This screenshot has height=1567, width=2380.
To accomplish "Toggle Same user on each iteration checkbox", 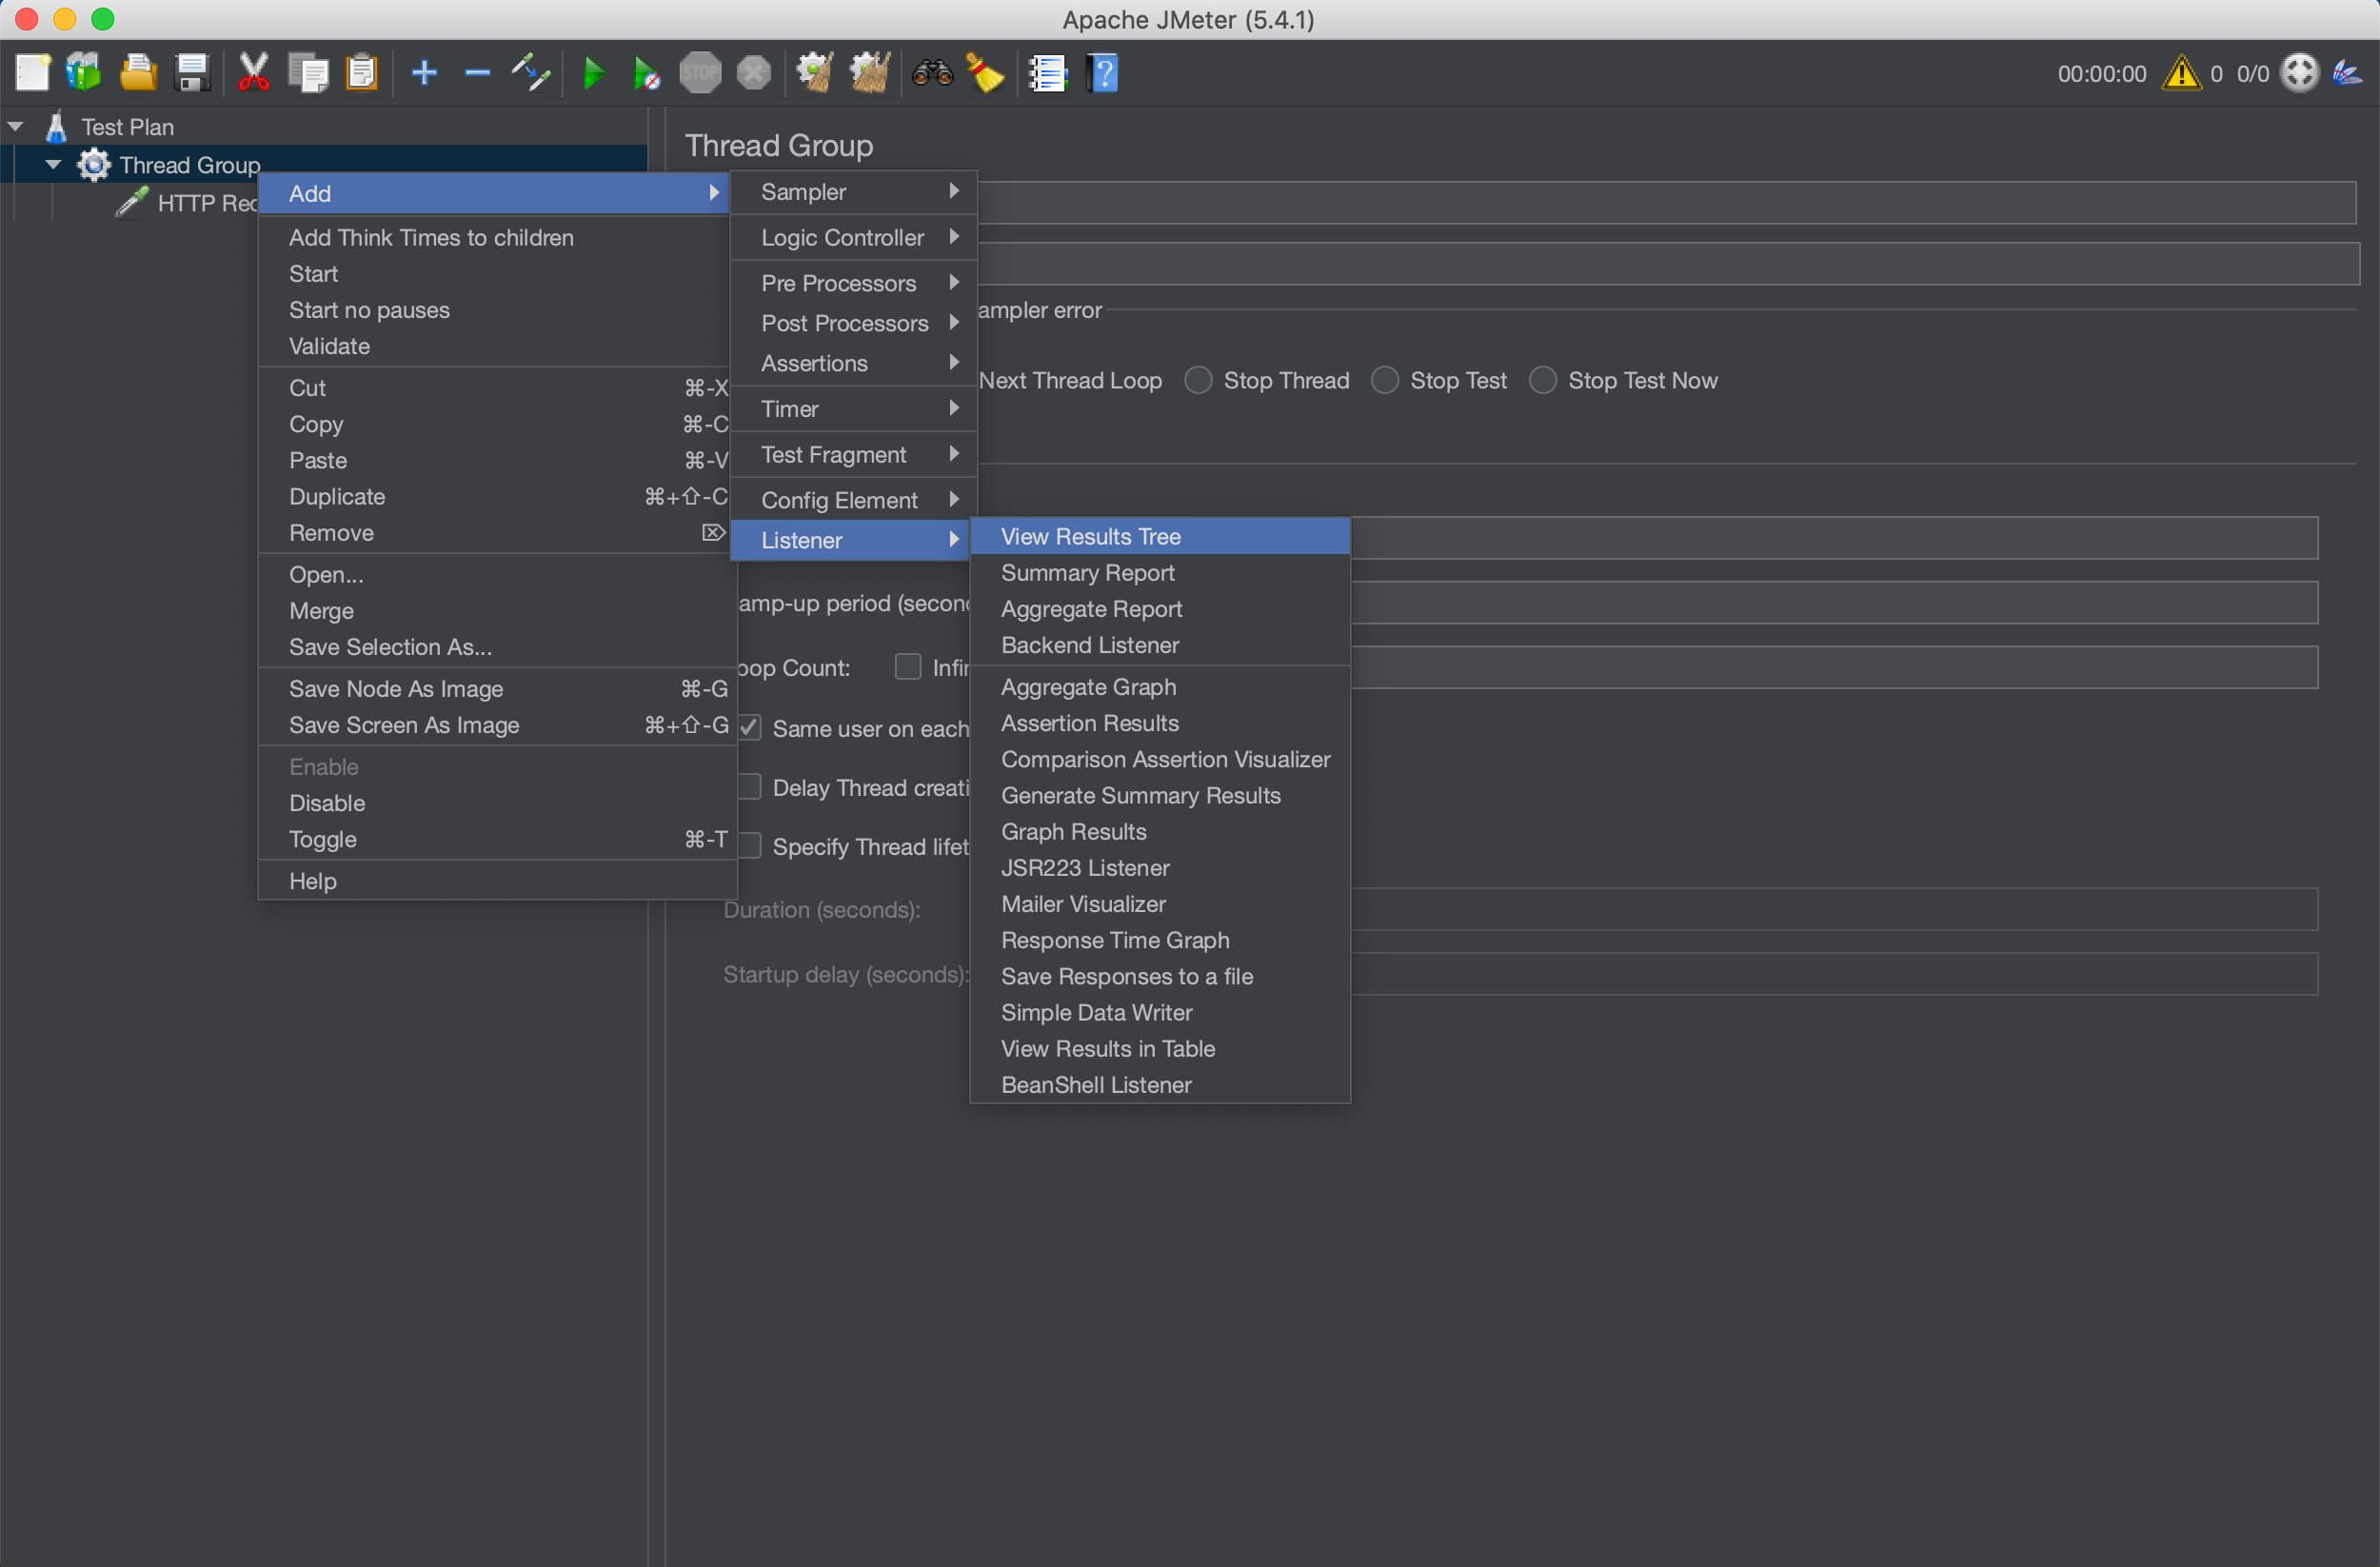I will [x=748, y=725].
